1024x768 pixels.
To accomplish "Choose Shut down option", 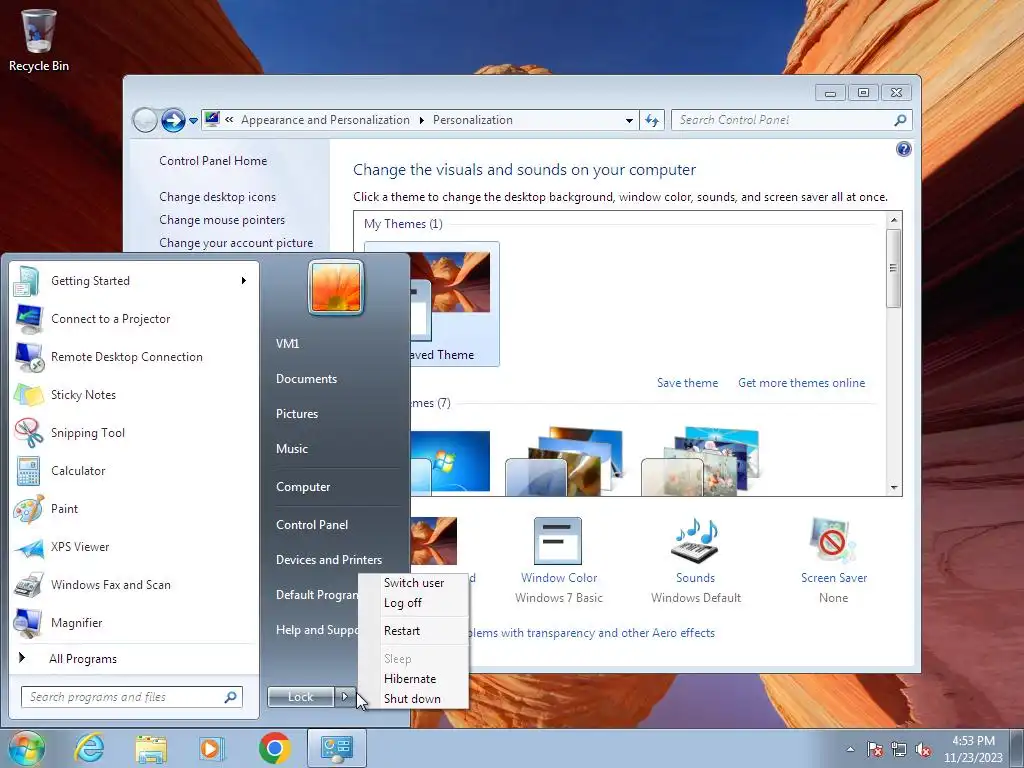I will tap(414, 699).
